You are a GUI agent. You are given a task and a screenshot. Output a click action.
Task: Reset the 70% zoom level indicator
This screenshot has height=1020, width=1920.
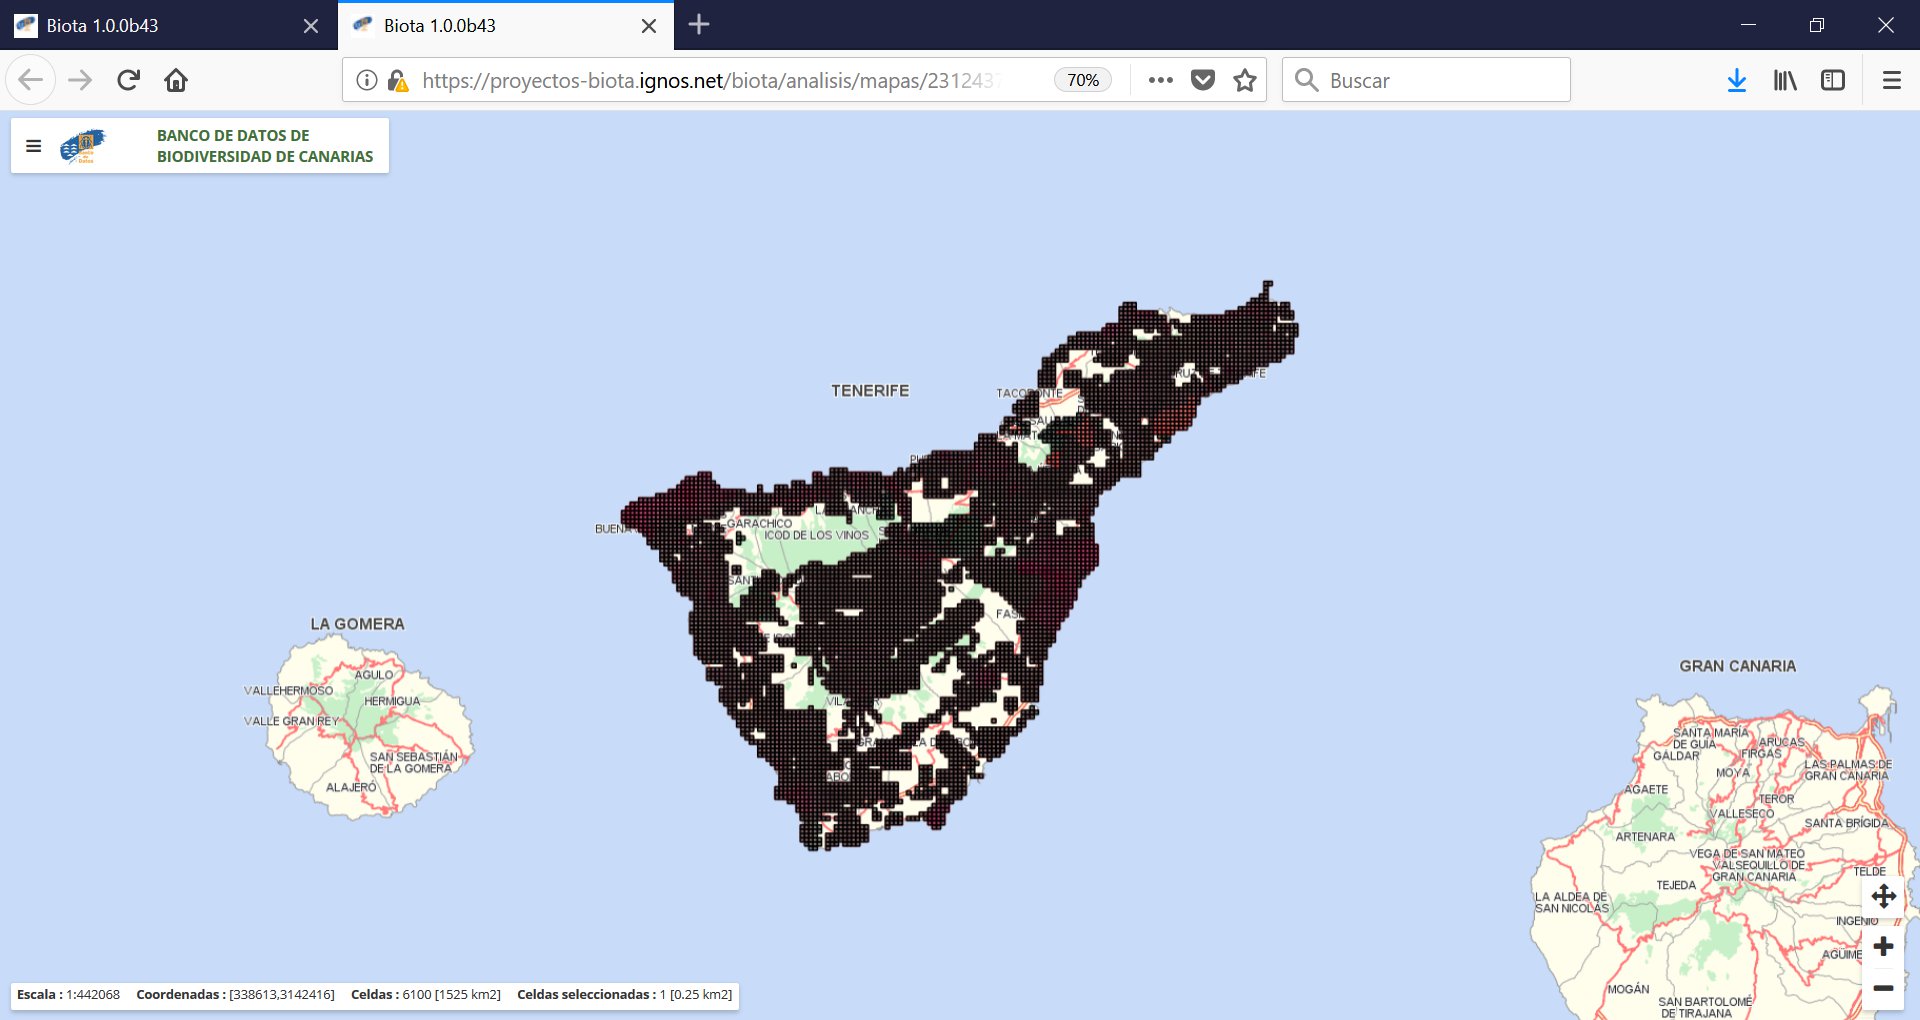(x=1083, y=80)
